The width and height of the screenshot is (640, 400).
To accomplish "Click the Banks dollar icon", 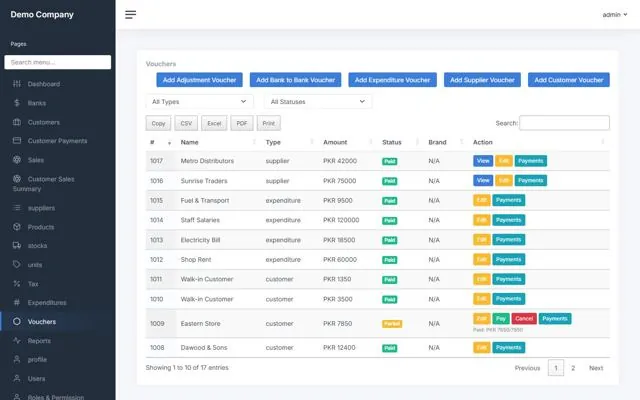I will (17, 103).
